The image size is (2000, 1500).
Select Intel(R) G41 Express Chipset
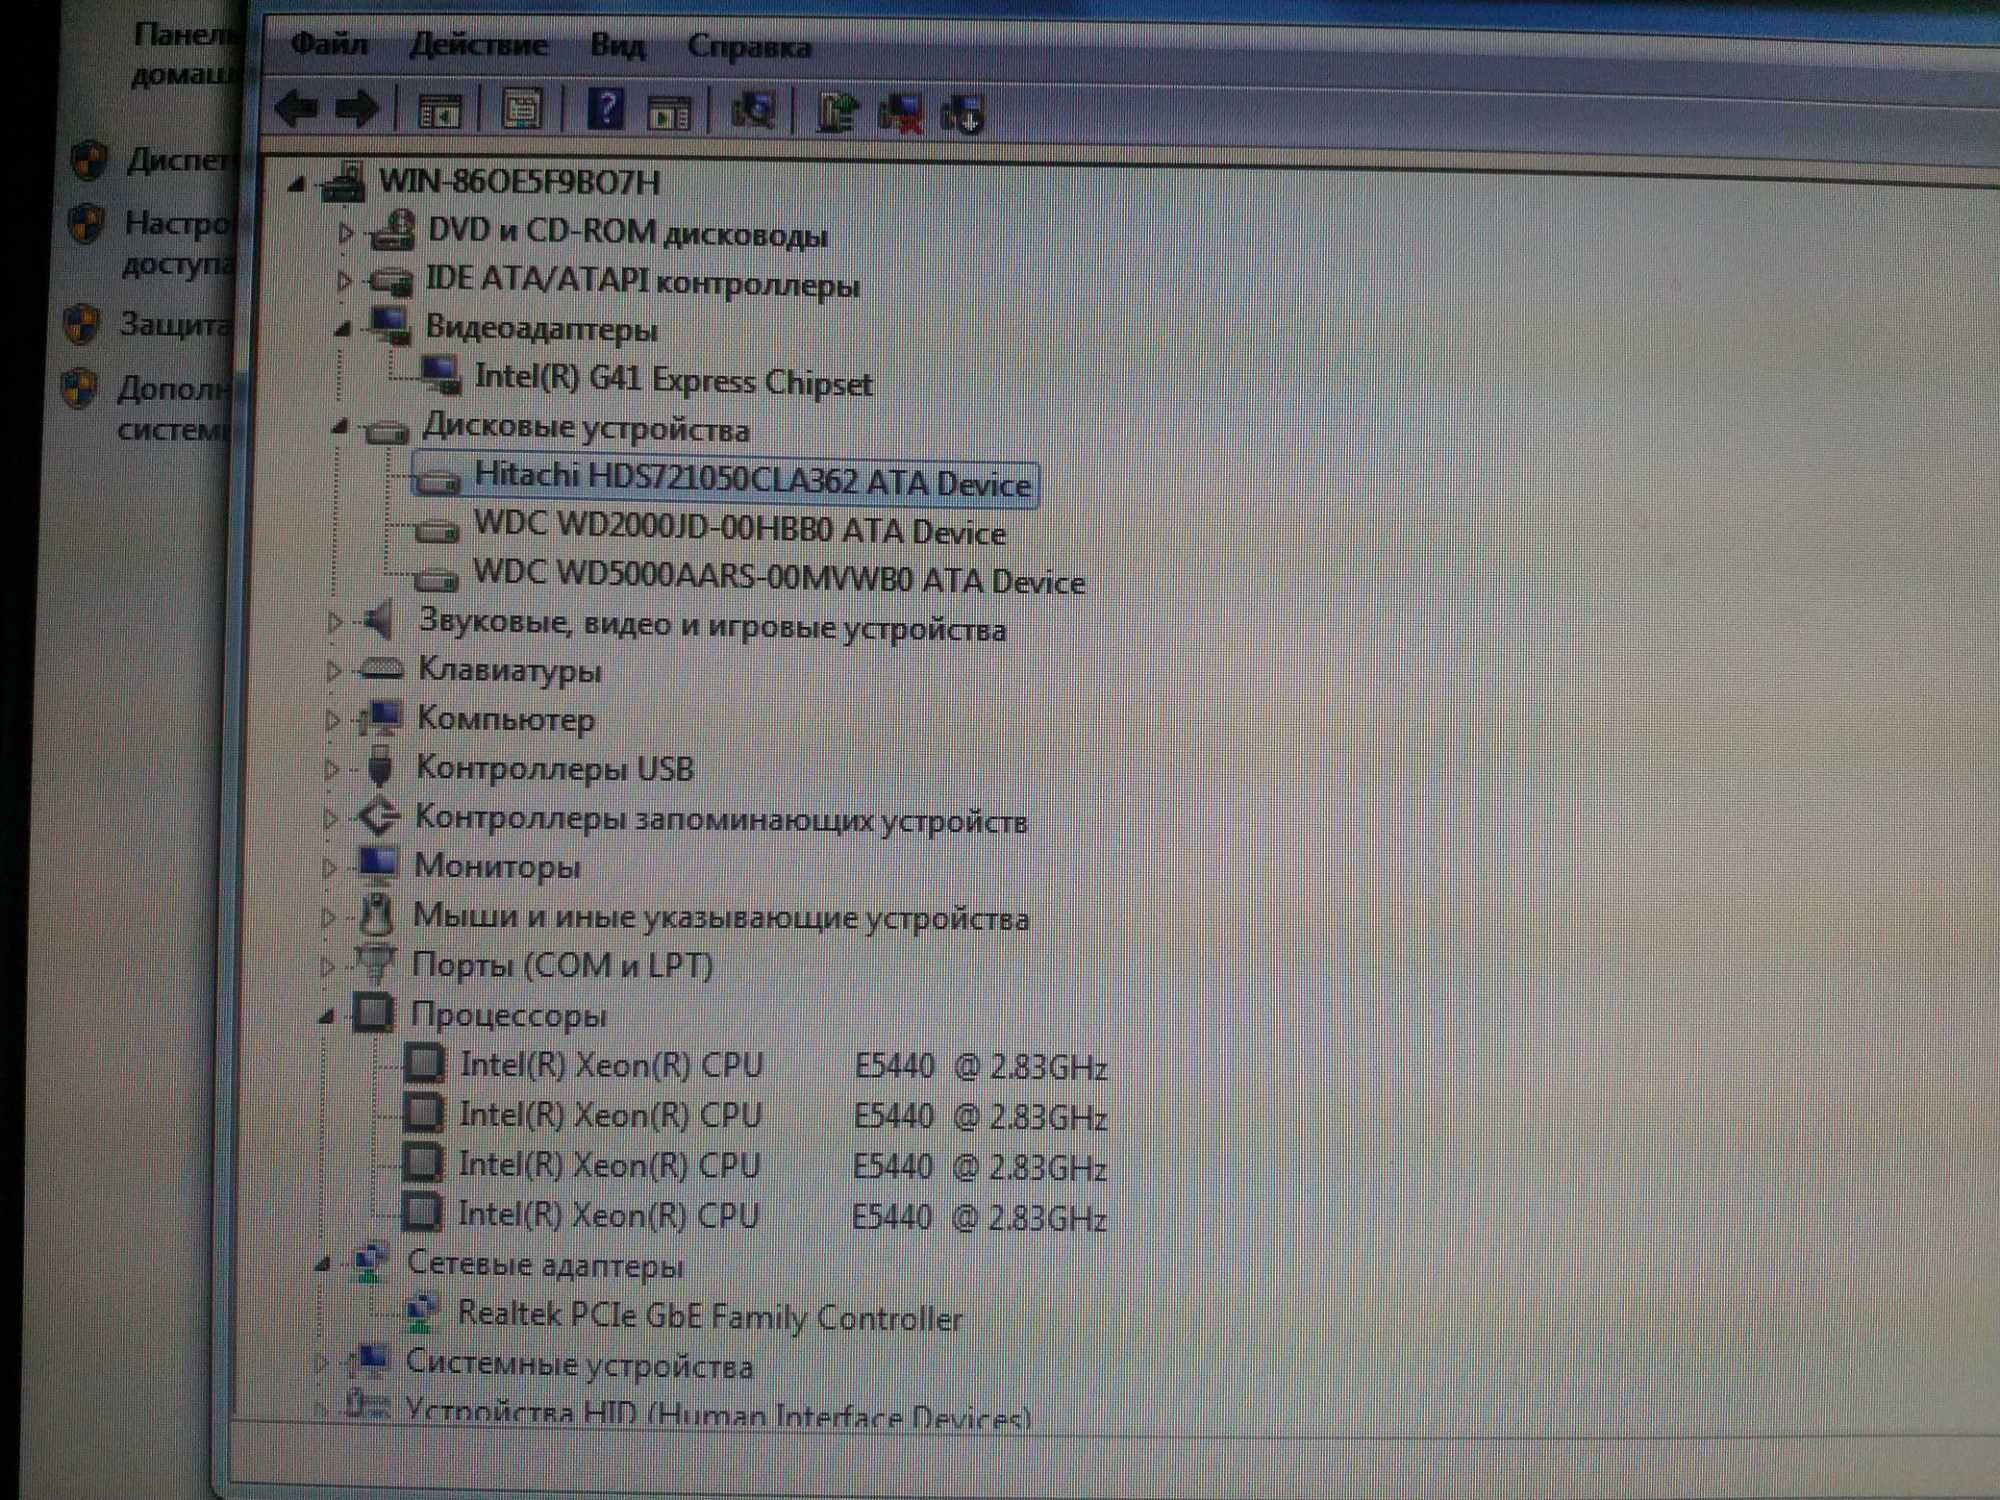pyautogui.click(x=673, y=380)
